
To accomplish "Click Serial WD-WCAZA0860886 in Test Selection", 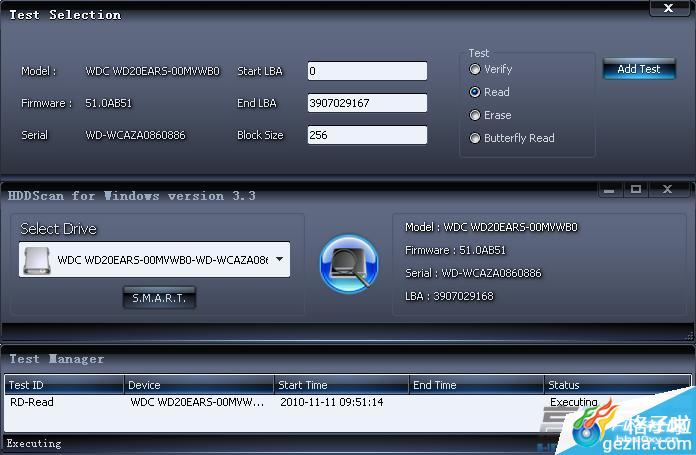I will click(135, 135).
